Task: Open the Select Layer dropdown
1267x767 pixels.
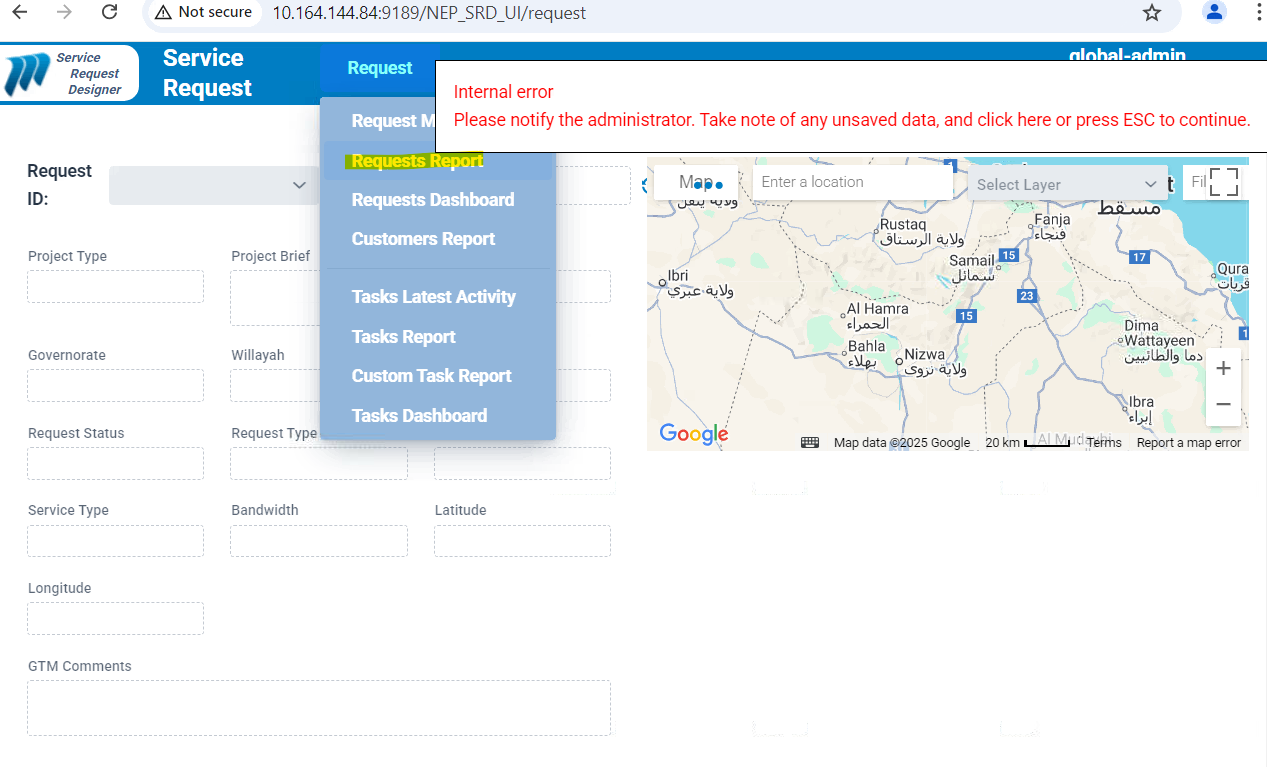Action: pyautogui.click(x=1066, y=184)
